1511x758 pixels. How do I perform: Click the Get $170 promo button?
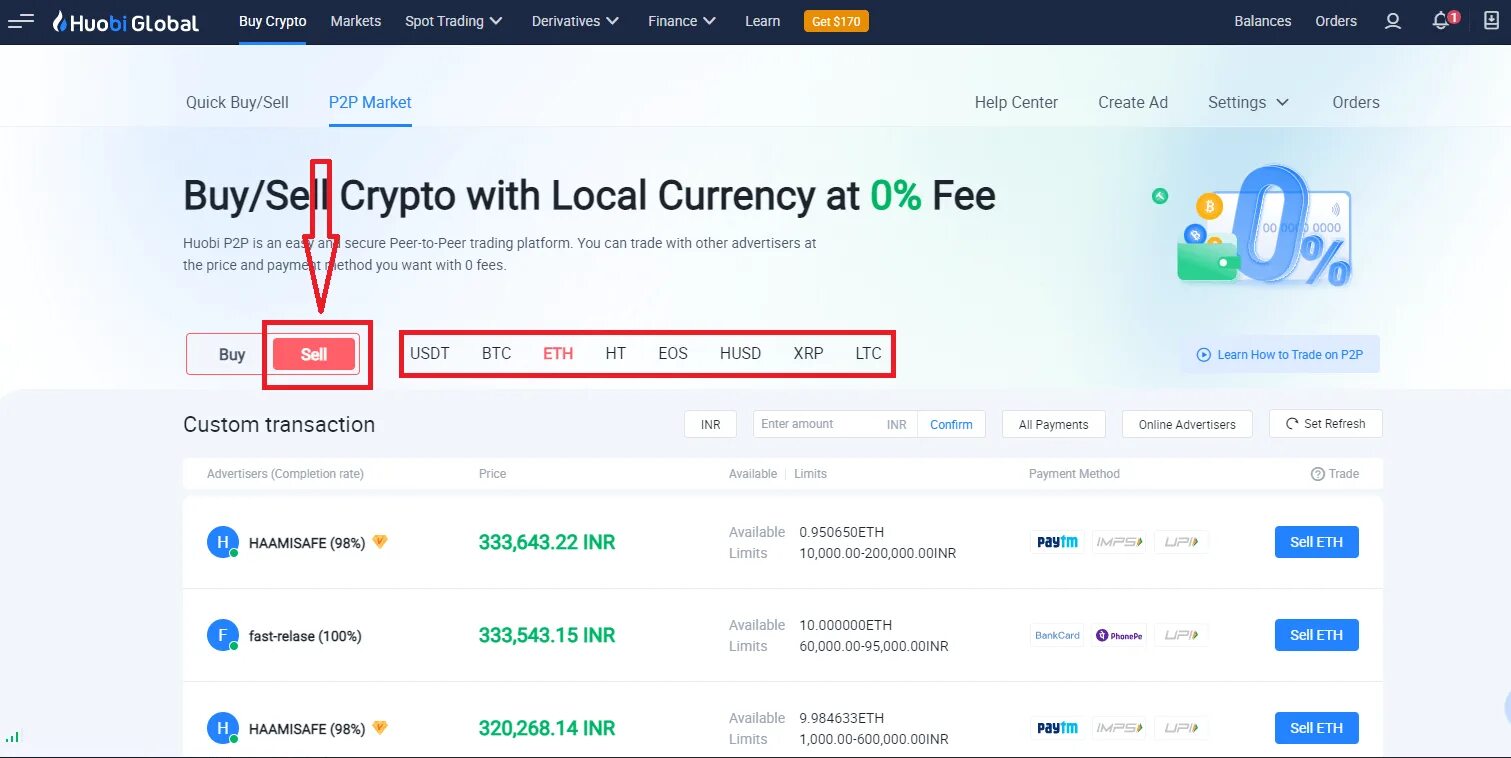coord(836,21)
